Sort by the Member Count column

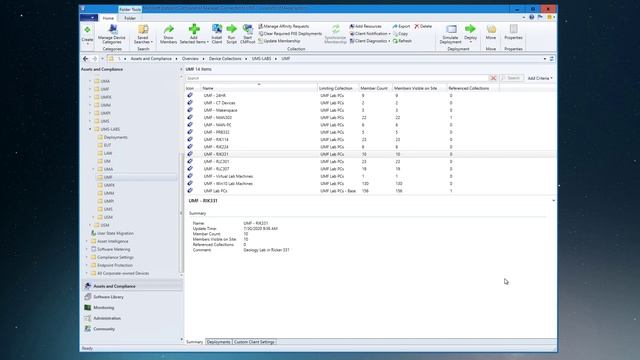(x=375, y=88)
